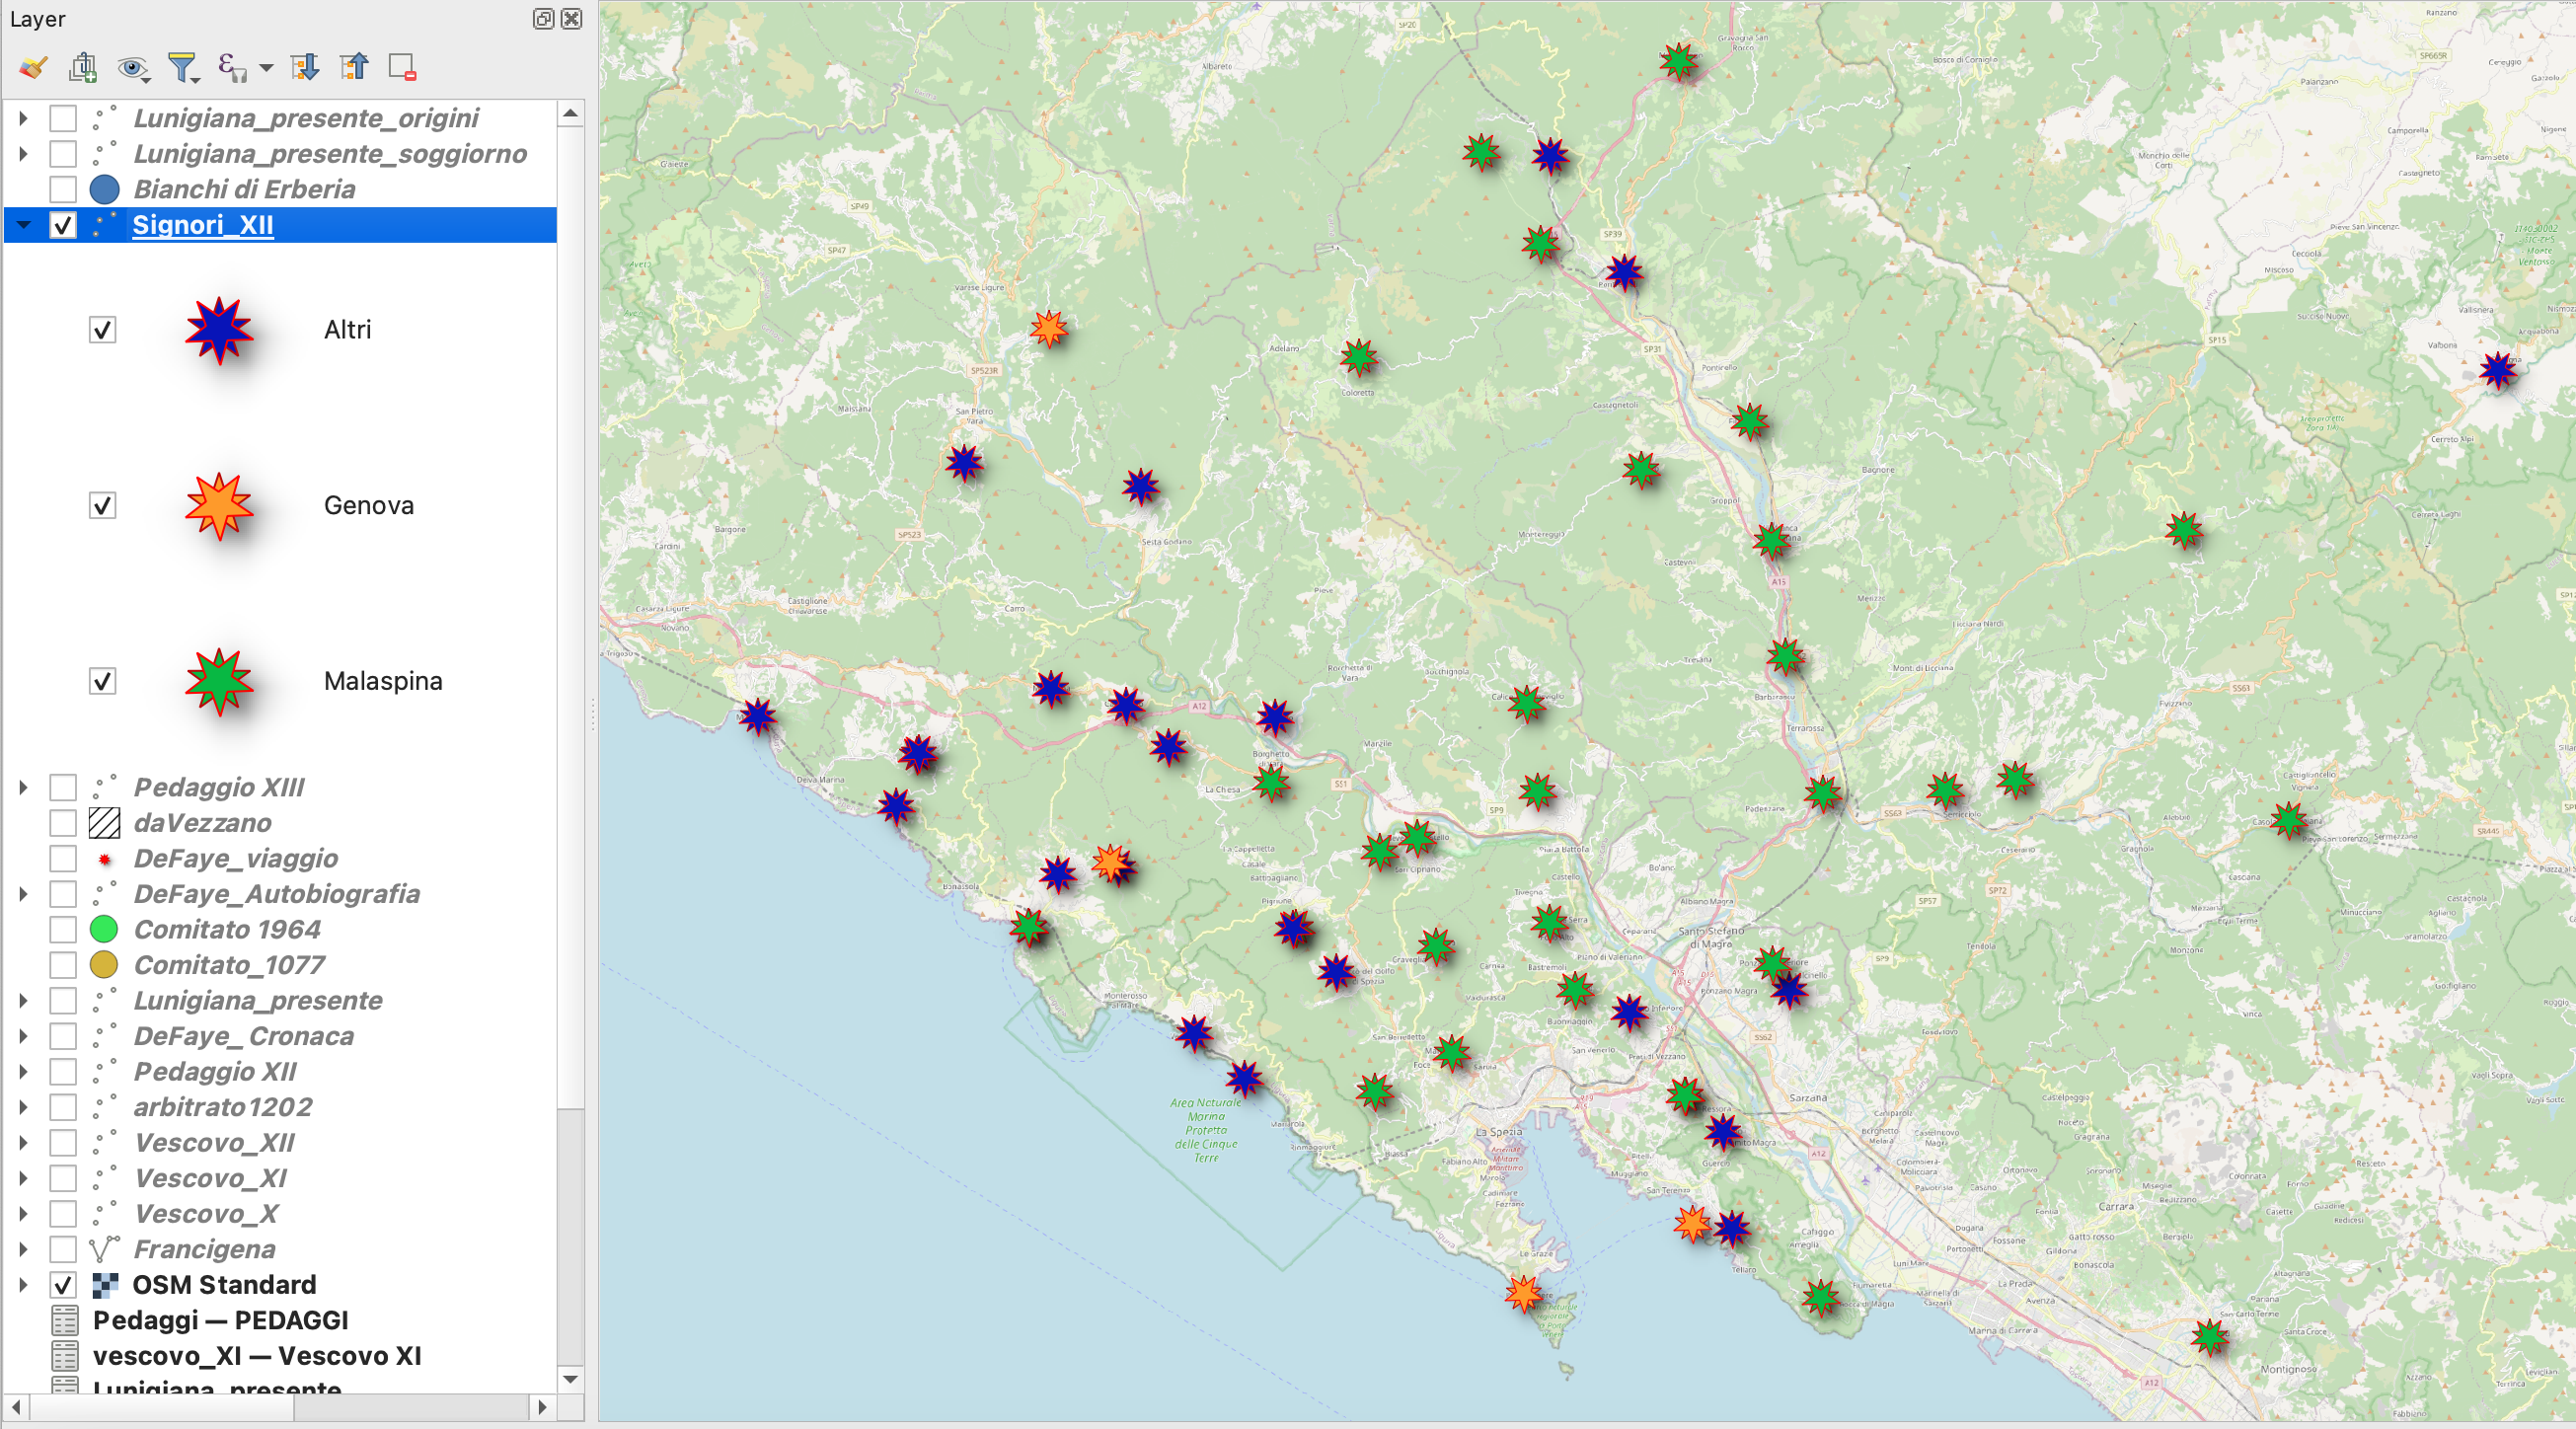Expand Lunigiana_presente_soggiorno layer
Viewport: 2576px width, 1429px height.
pyautogui.click(x=23, y=154)
